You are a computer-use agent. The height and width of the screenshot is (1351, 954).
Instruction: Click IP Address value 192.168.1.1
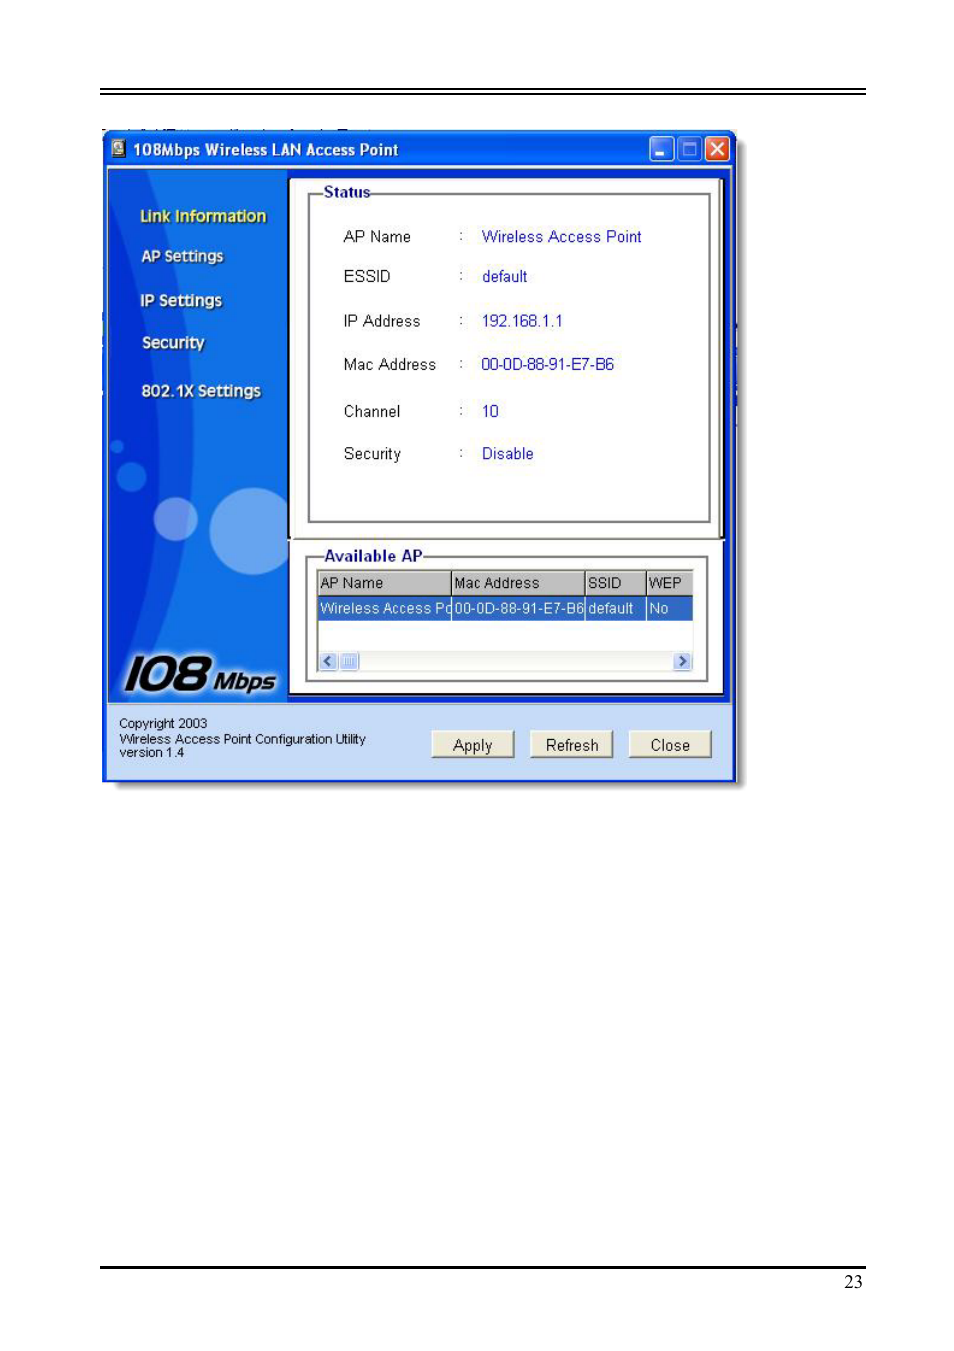[x=522, y=321]
